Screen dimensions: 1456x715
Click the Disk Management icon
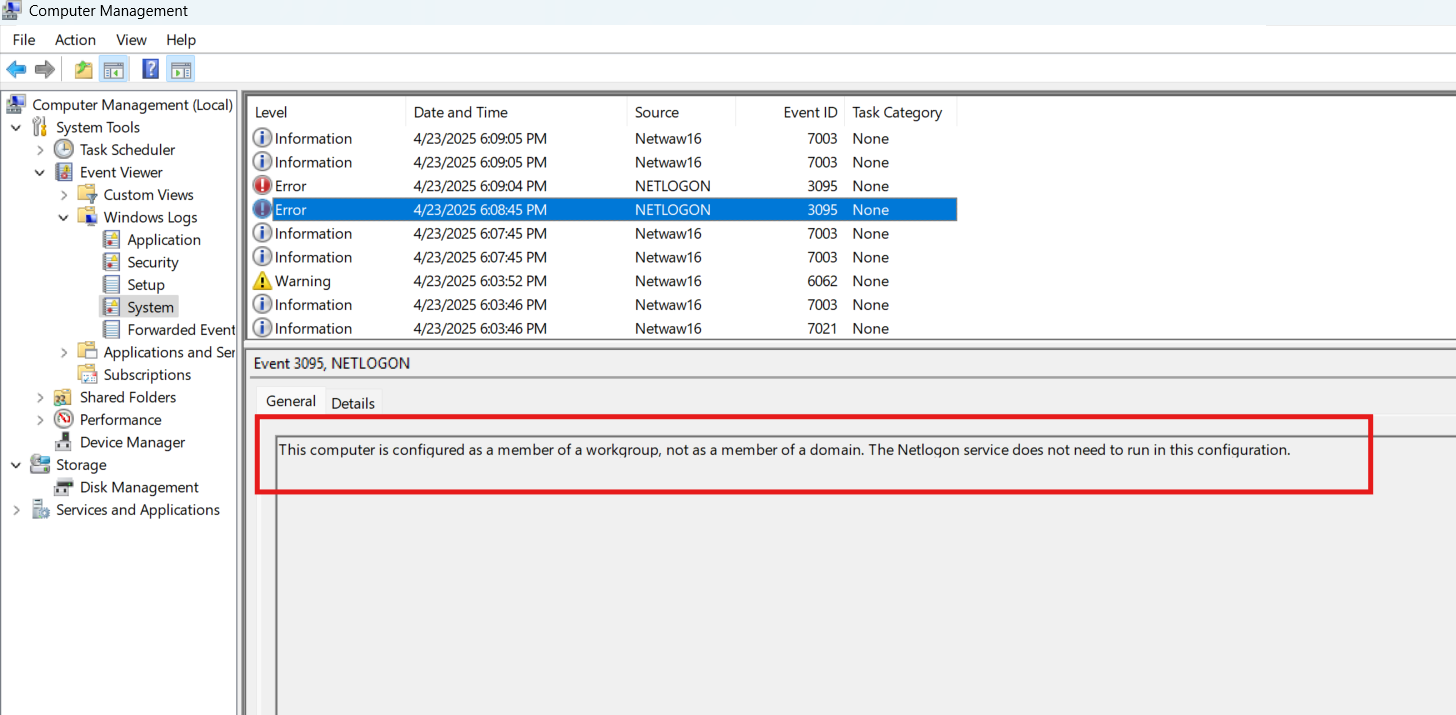pyautogui.click(x=64, y=487)
